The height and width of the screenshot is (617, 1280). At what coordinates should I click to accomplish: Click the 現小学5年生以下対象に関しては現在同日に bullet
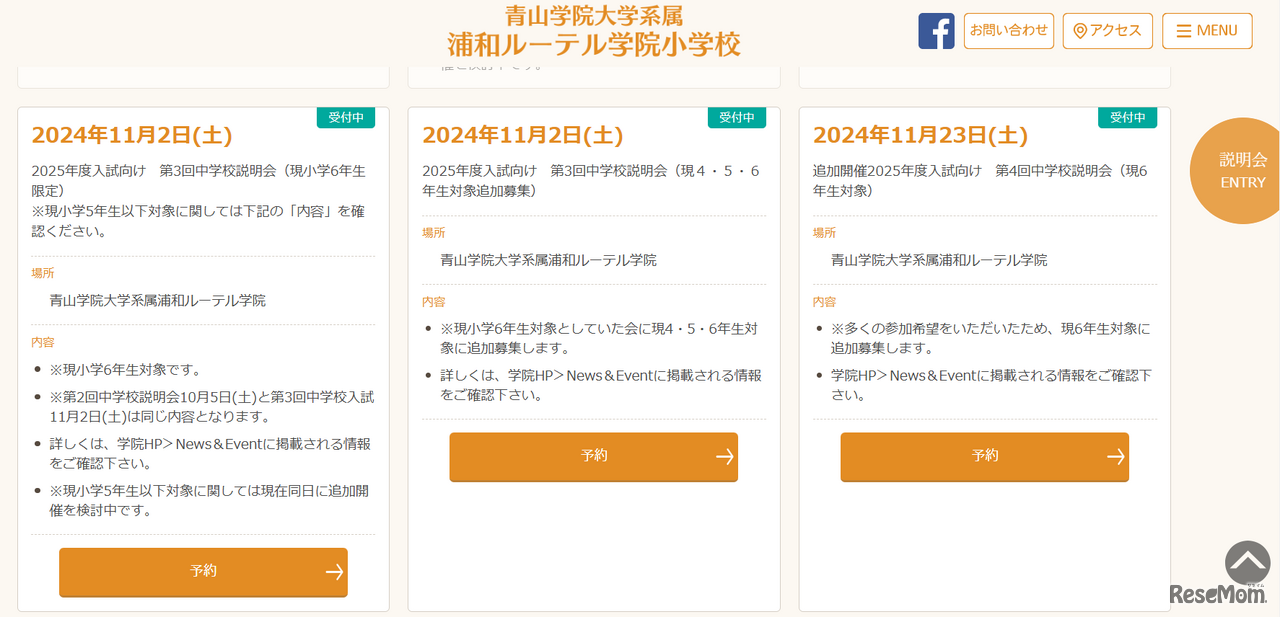(210, 500)
